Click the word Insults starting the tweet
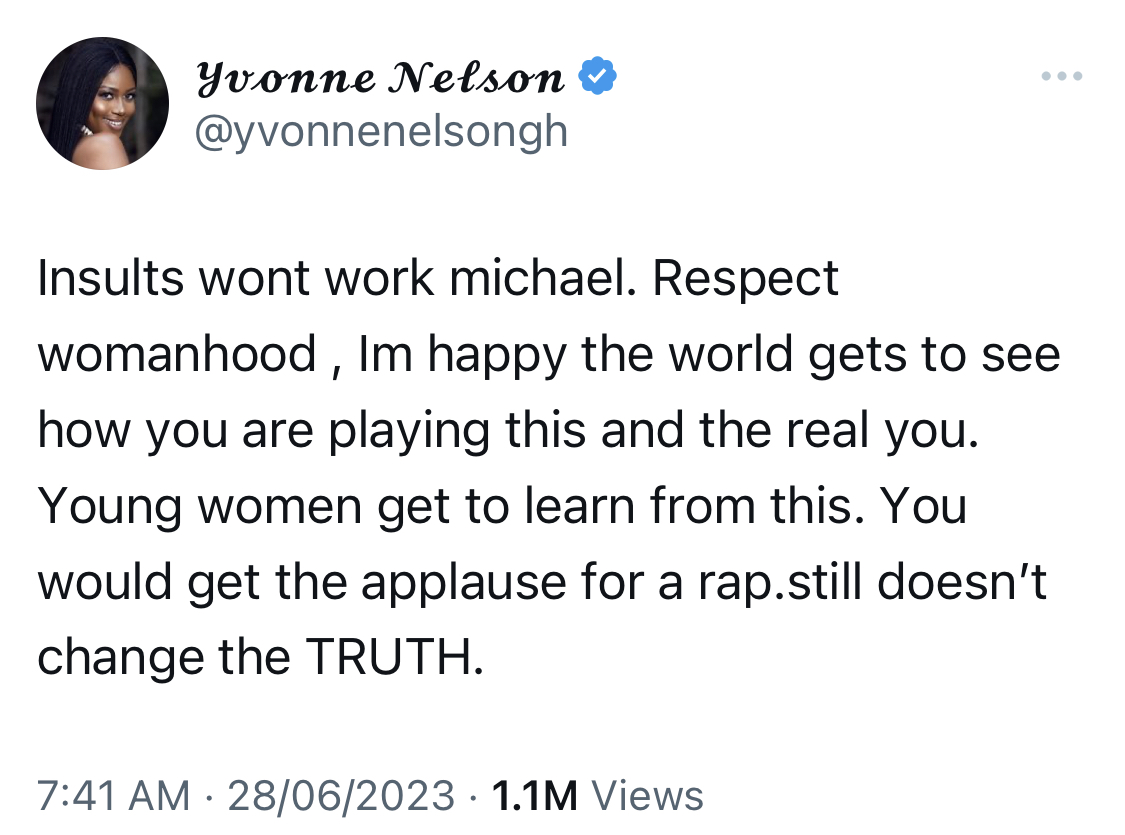The width and height of the screenshot is (1125, 835). (x=110, y=278)
